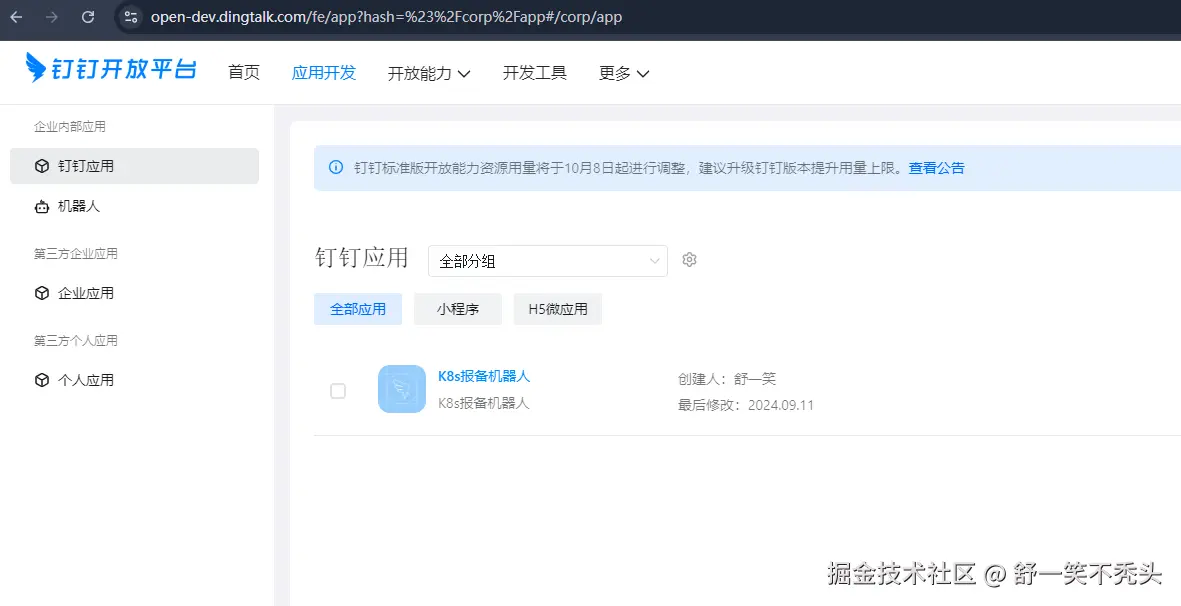Click the gray K8s报备机器人 description text

(x=484, y=403)
